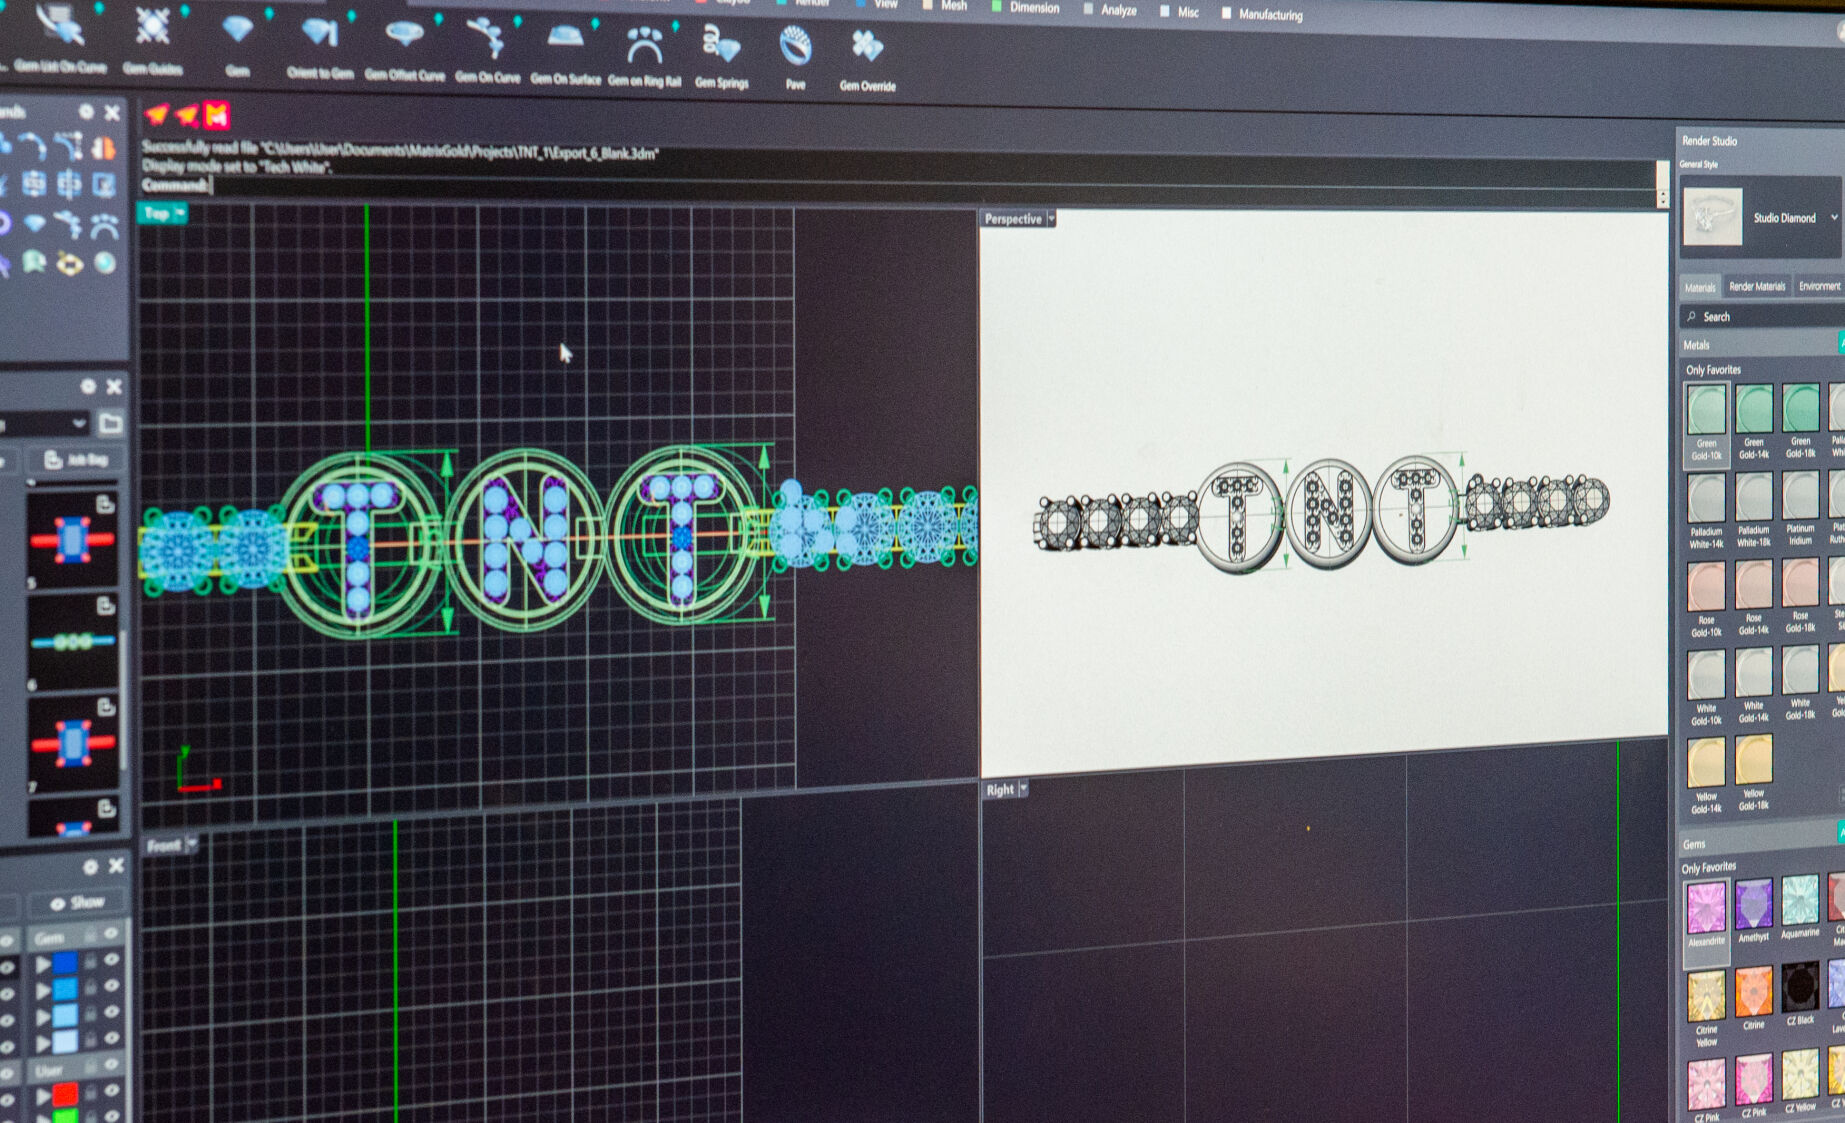Open settings gear of the layers panel

point(90,866)
